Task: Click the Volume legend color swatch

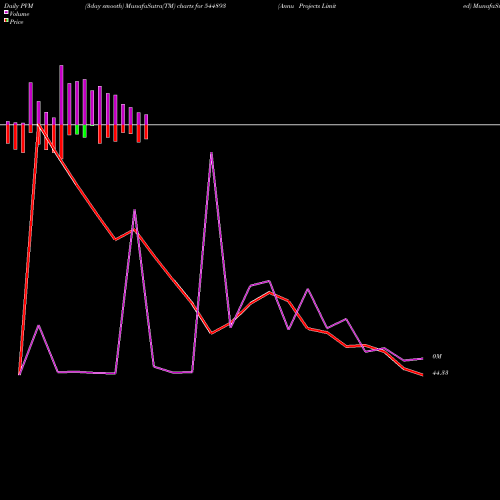Action: point(6,12)
